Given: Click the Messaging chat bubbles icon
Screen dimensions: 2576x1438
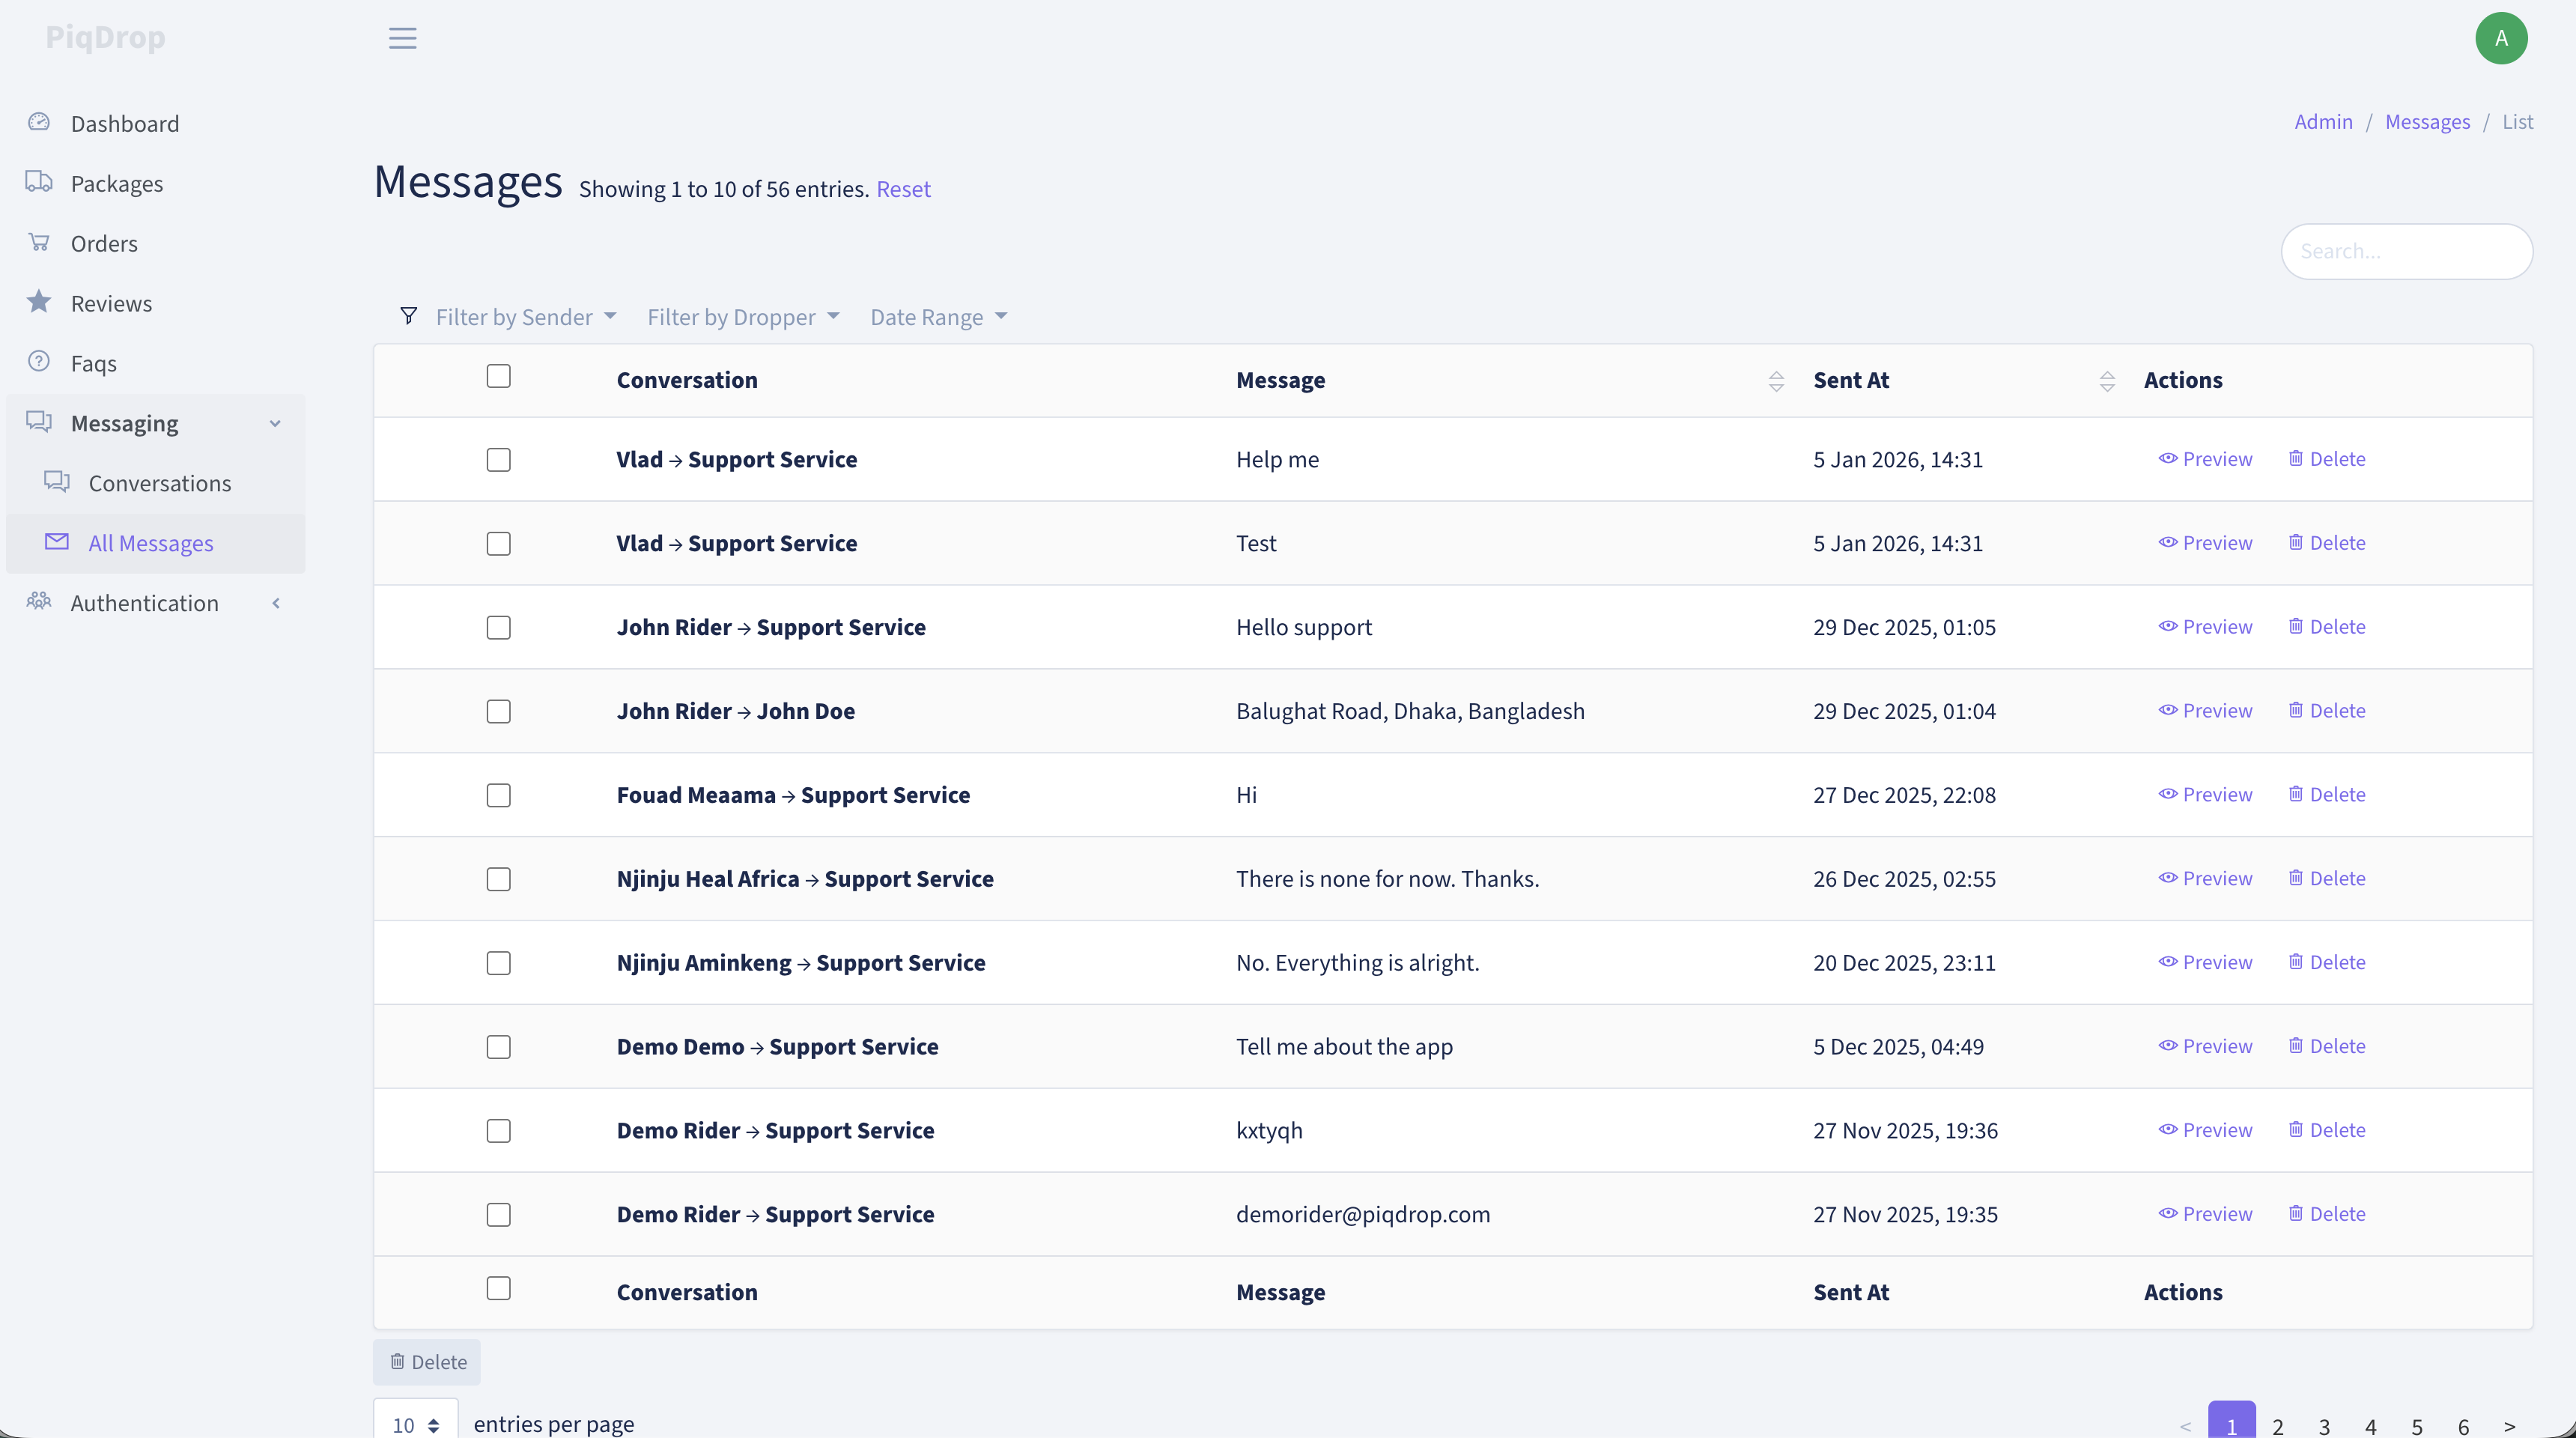Looking at the screenshot, I should click(39, 422).
